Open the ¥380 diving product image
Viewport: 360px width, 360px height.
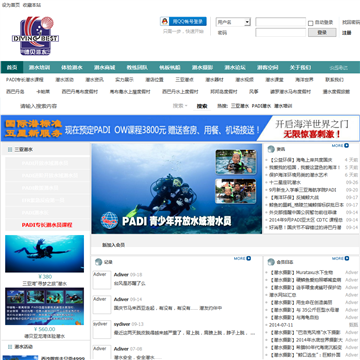(44, 254)
